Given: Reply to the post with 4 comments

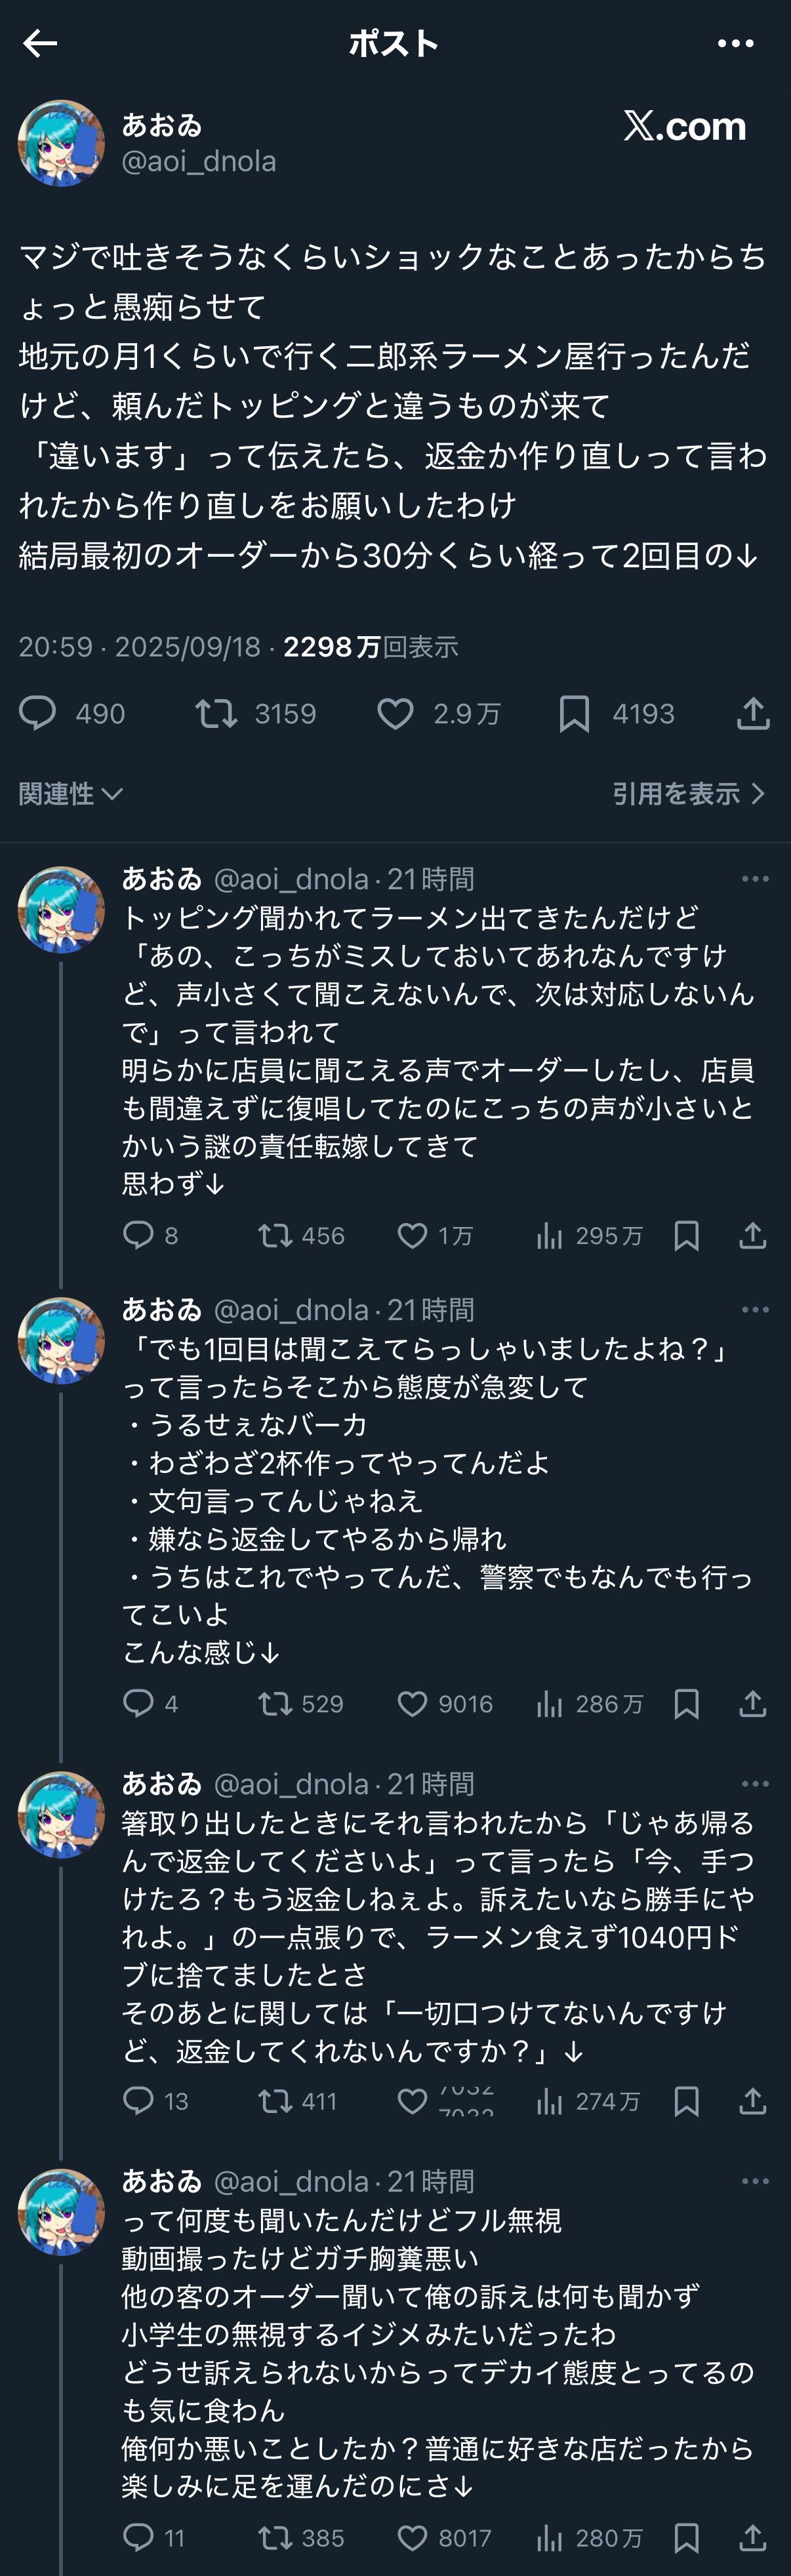Looking at the screenshot, I should pos(138,1703).
